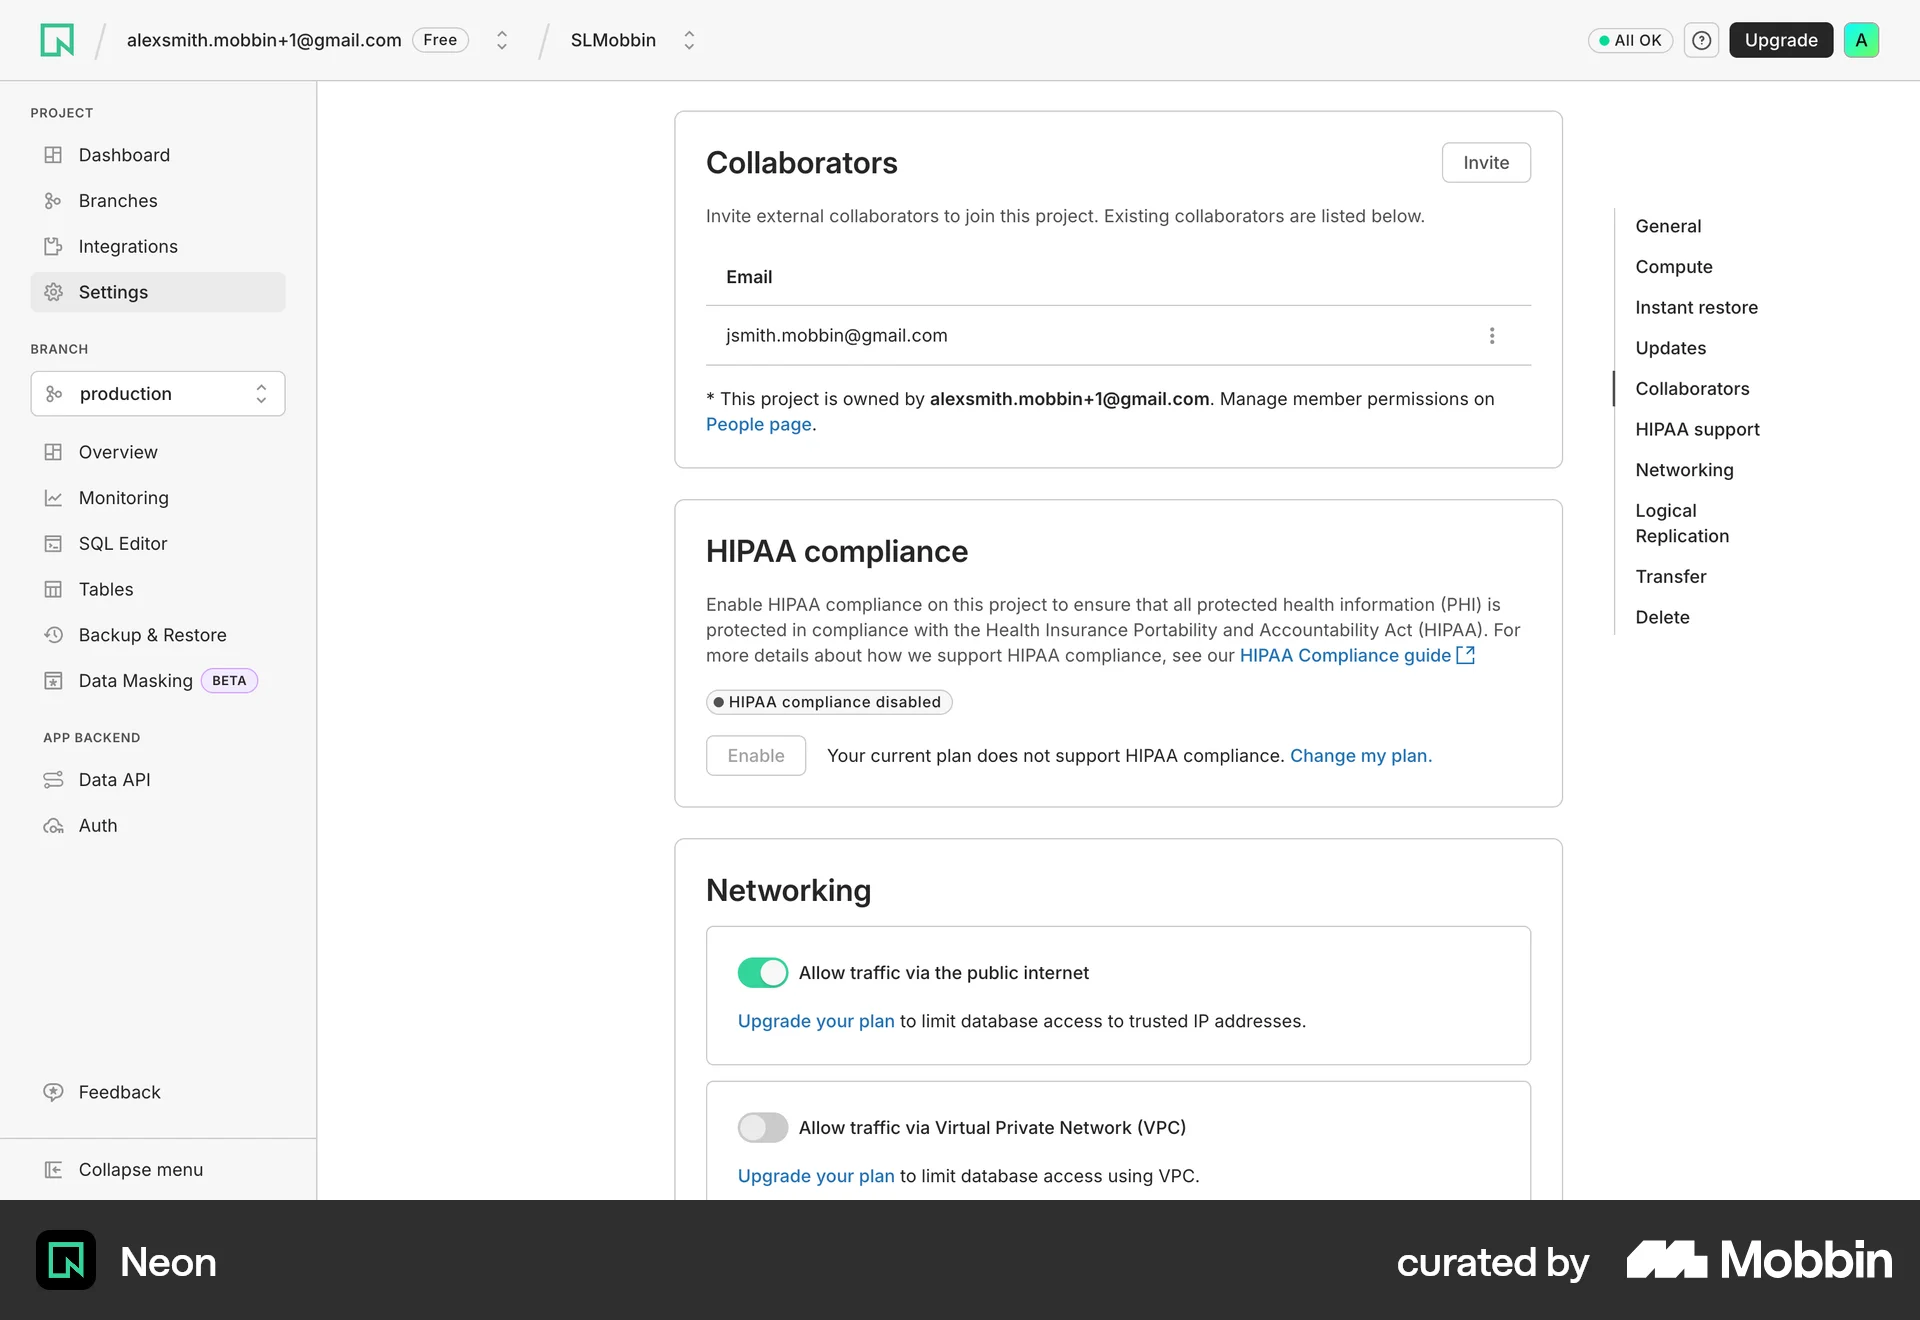The image size is (1920, 1320).
Task: Click the HIPAA compliance disabled status pill
Action: click(x=829, y=702)
